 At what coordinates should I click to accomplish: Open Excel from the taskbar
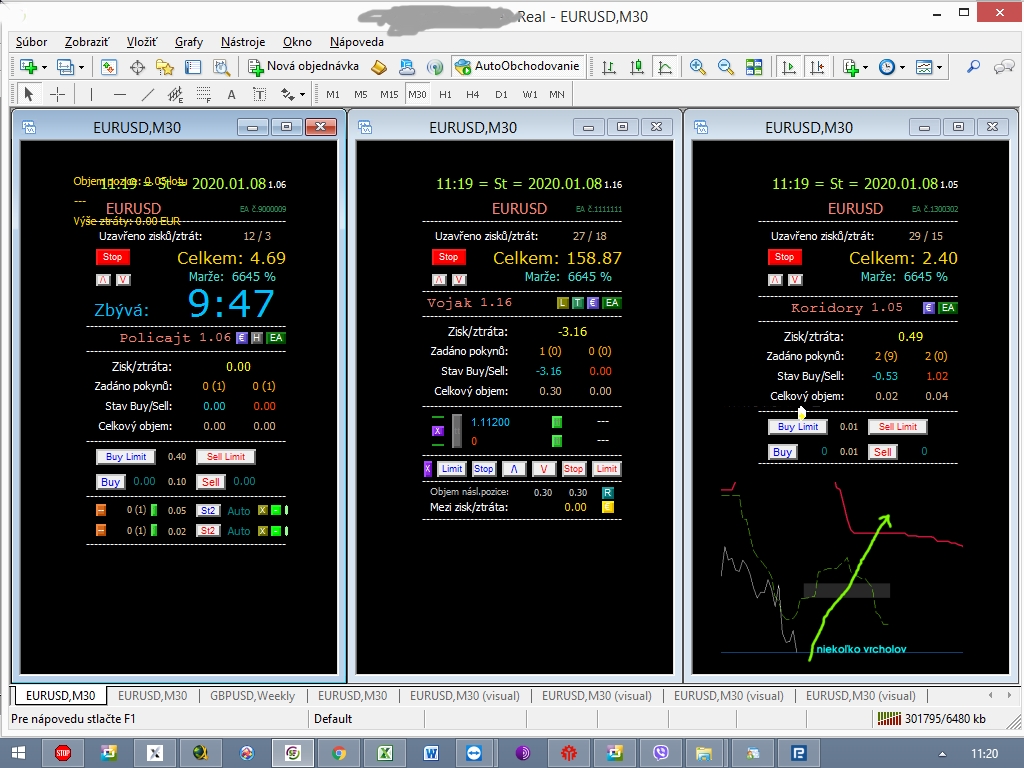click(x=385, y=753)
